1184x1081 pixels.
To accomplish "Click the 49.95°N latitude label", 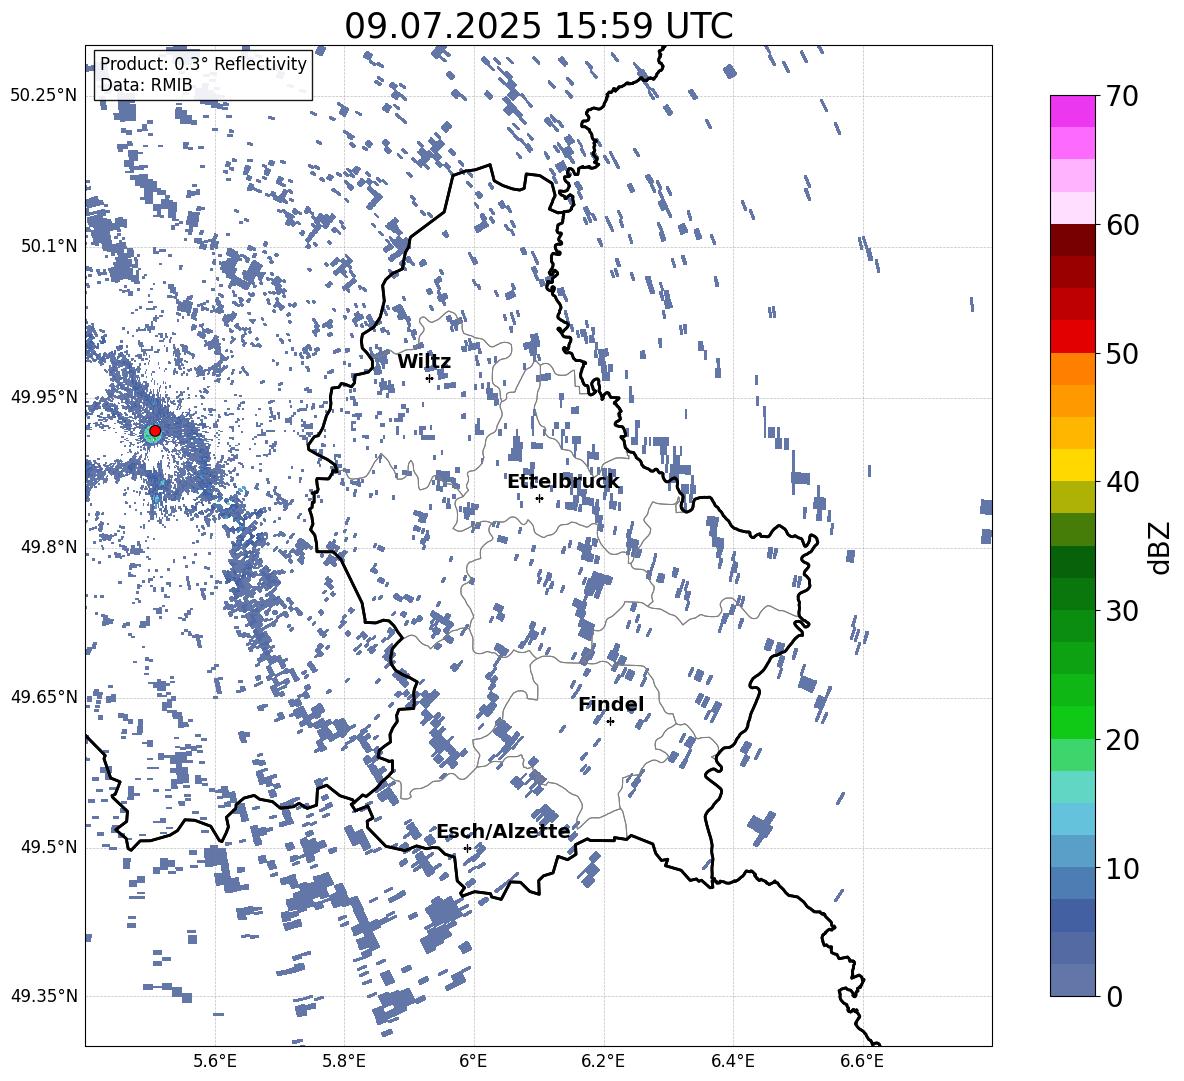I will (x=44, y=396).
